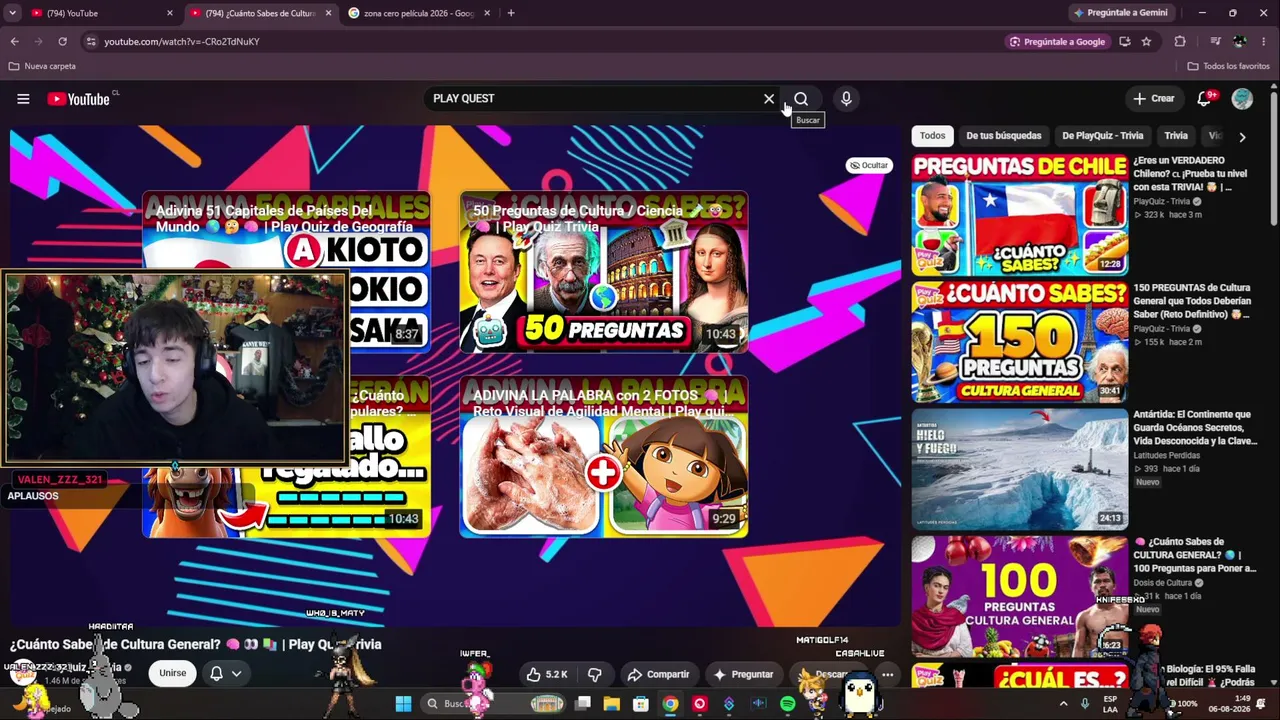Open YouTube notifications bell
Image resolution: width=1280 pixels, height=720 pixels.
click(x=1204, y=98)
